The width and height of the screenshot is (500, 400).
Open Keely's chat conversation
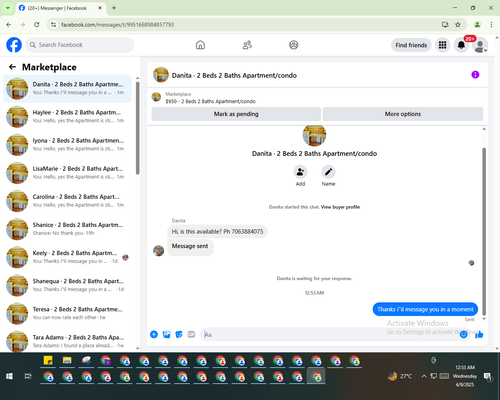coord(67,257)
